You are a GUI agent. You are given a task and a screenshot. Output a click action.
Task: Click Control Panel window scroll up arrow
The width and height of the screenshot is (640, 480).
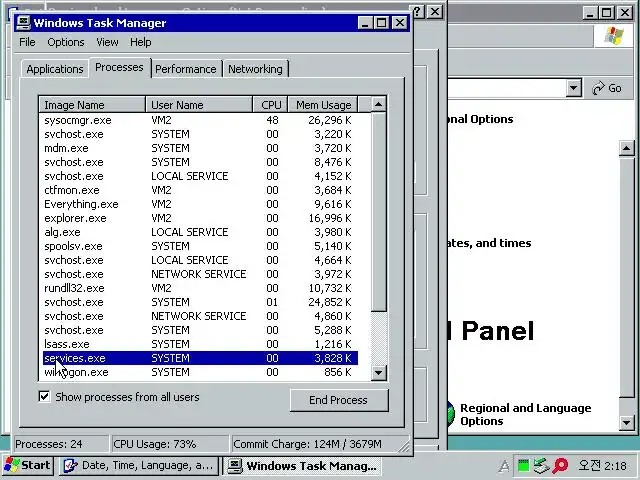click(627, 148)
